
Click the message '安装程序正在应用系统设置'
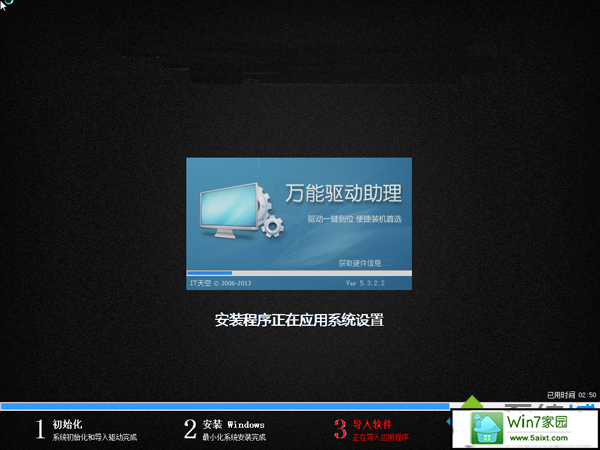(x=299, y=320)
